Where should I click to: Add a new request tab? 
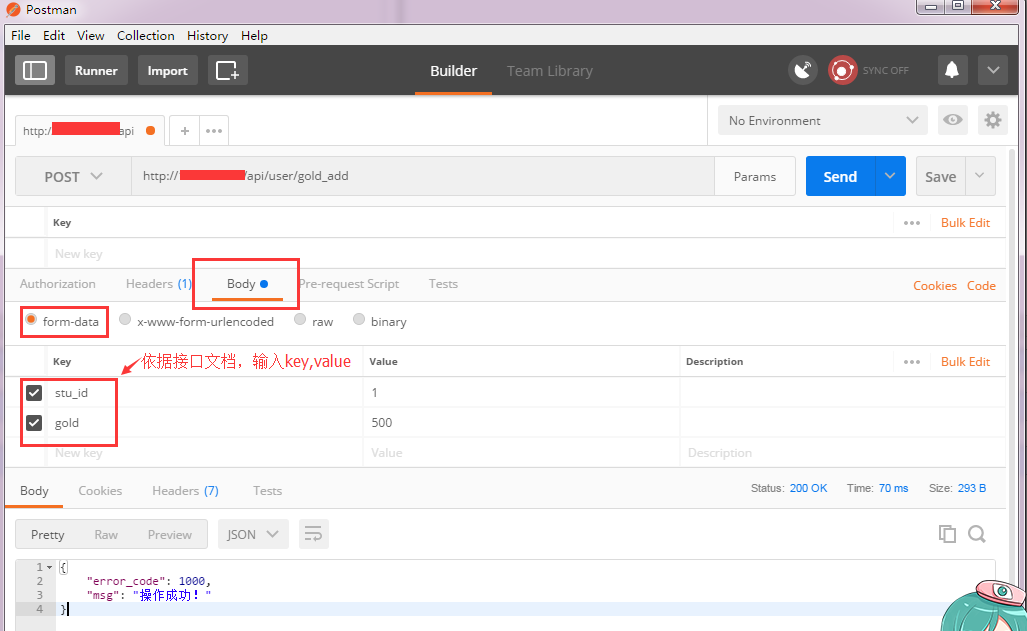[x=185, y=131]
